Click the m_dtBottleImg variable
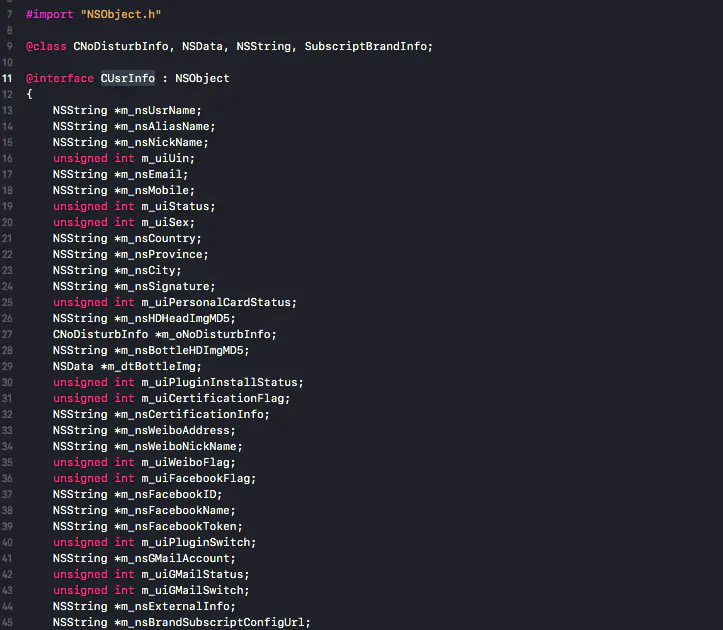 click(x=153, y=366)
